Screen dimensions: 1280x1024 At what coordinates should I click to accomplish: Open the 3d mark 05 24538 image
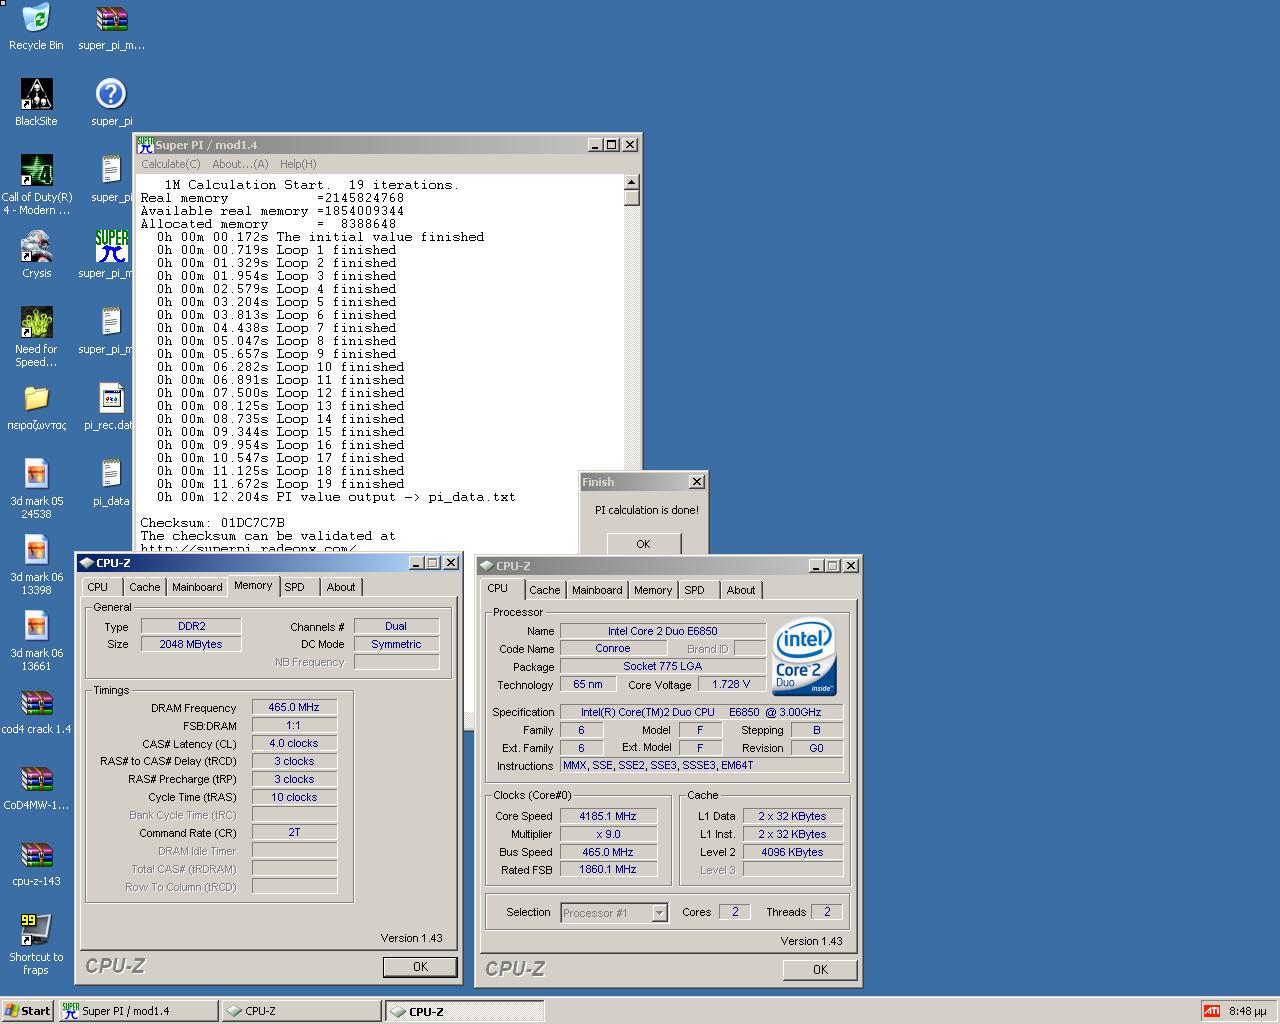(x=36, y=474)
